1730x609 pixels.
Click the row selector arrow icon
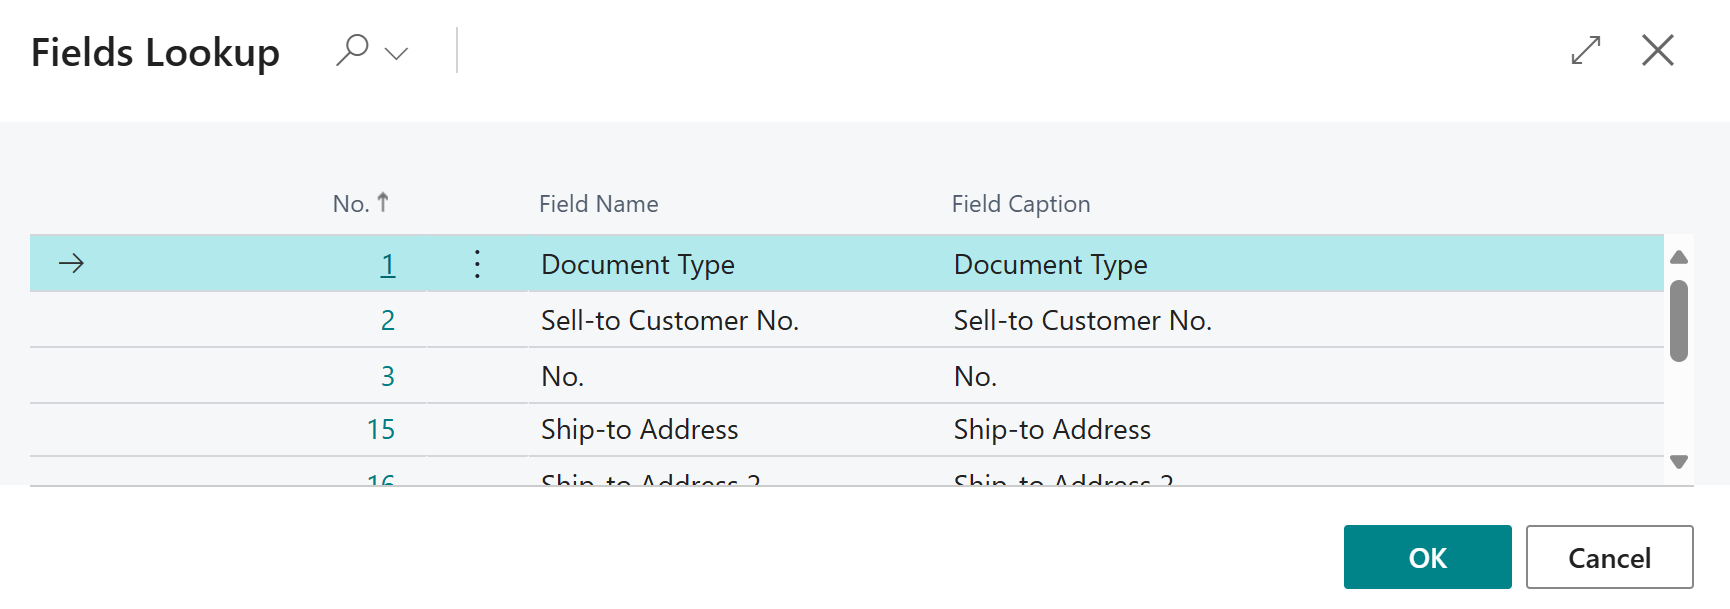71,264
